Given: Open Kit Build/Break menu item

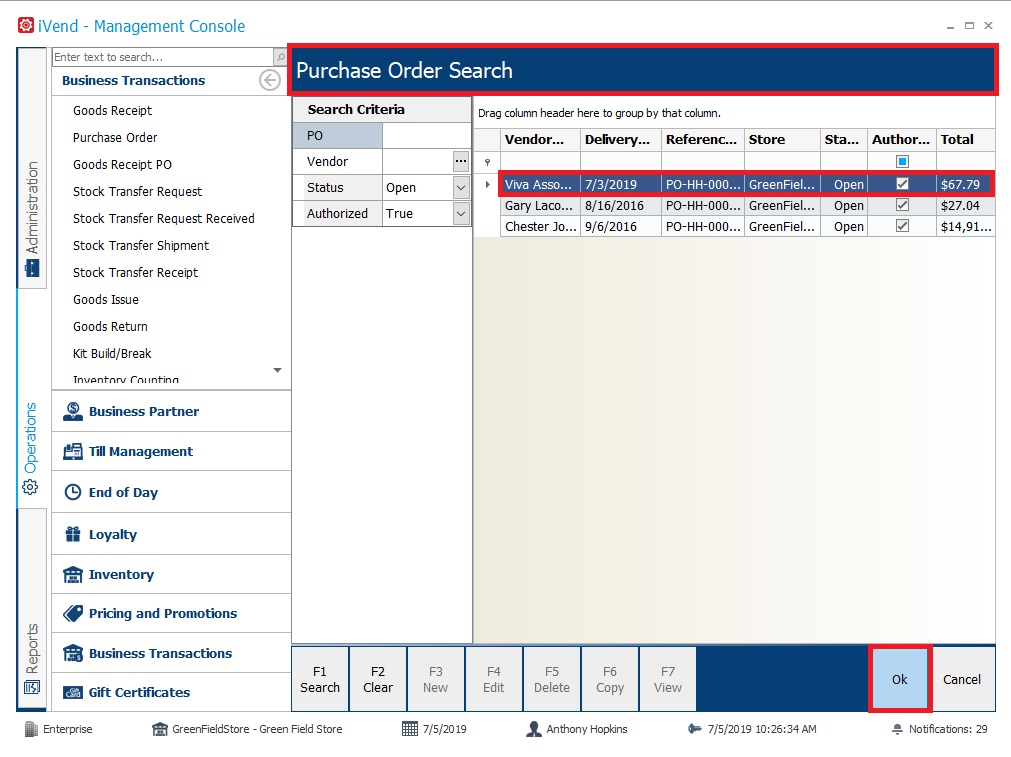Looking at the screenshot, I should (x=112, y=354).
